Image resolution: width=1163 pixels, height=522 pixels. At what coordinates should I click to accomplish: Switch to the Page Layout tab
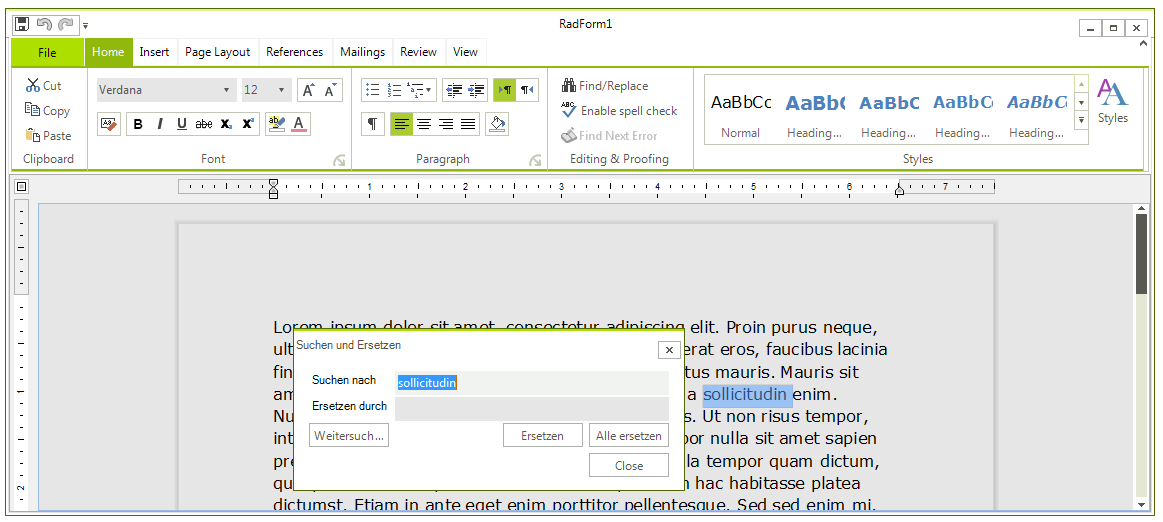coord(217,52)
